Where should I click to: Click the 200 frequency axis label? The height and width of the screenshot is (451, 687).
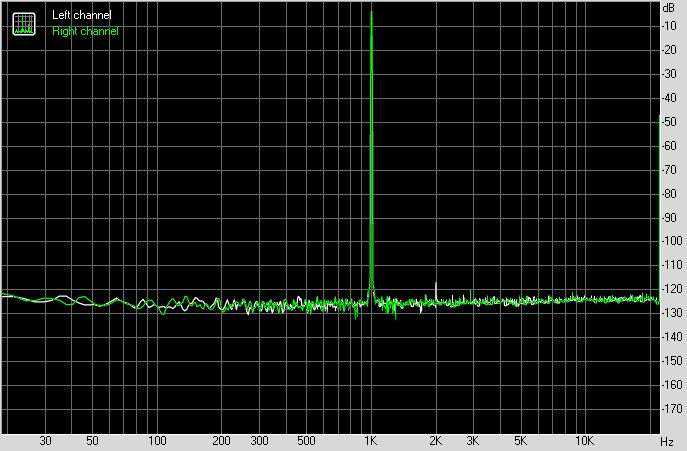pos(221,440)
